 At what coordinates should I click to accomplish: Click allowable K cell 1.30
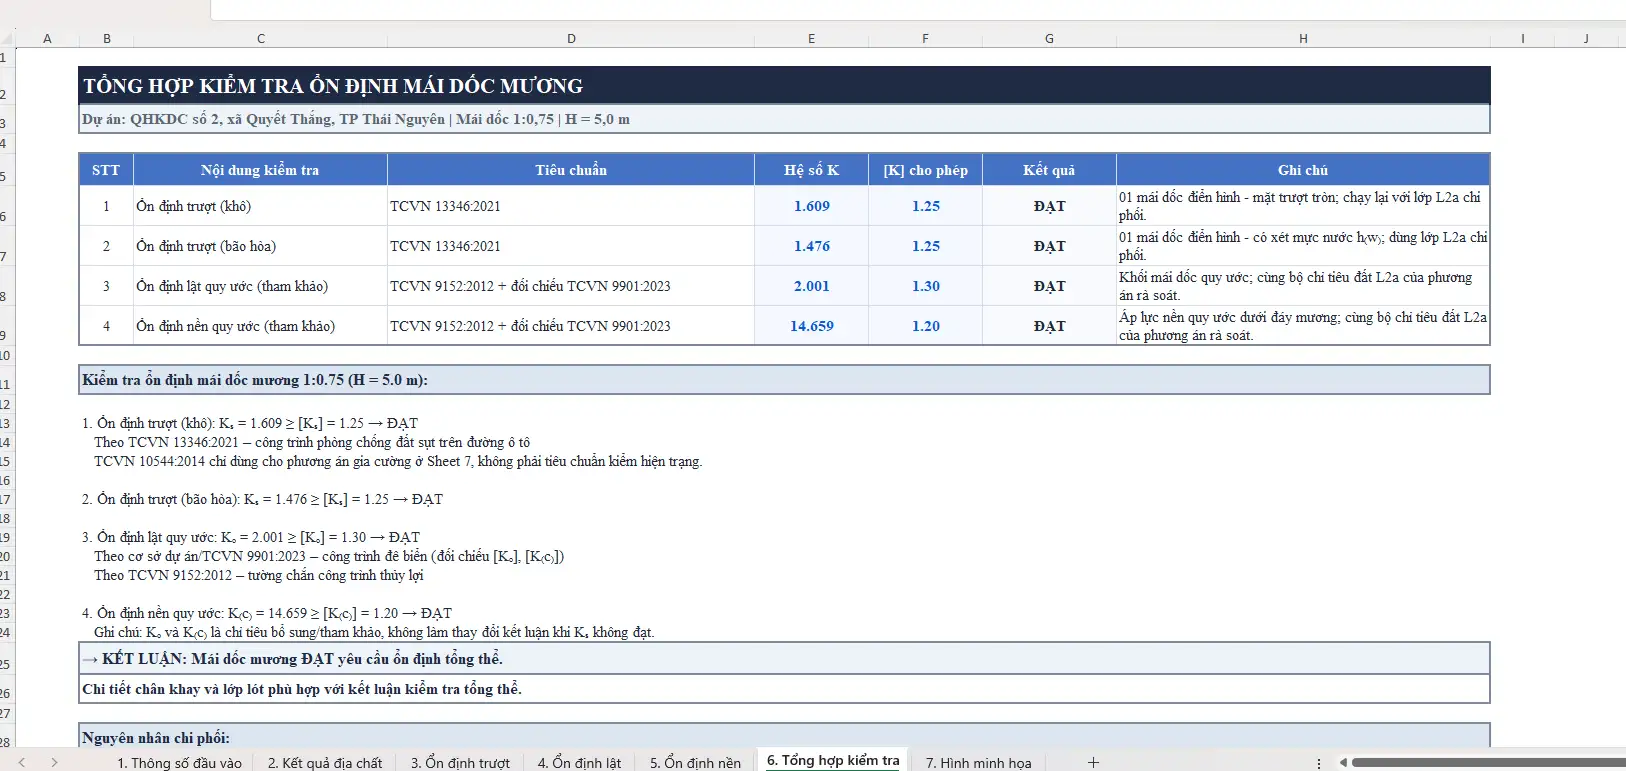click(x=925, y=286)
